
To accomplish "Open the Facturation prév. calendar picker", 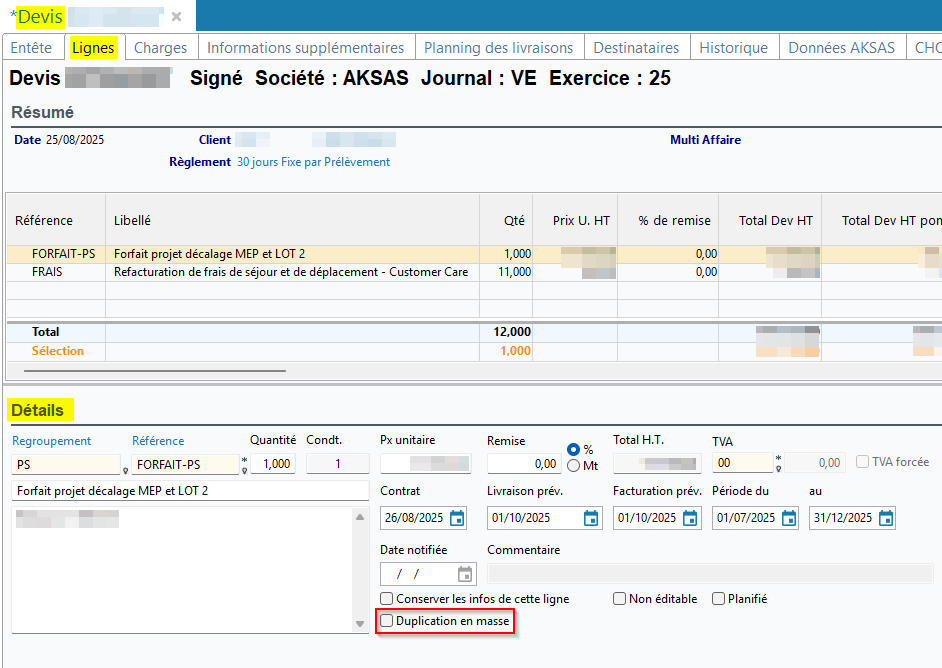I will (x=691, y=518).
